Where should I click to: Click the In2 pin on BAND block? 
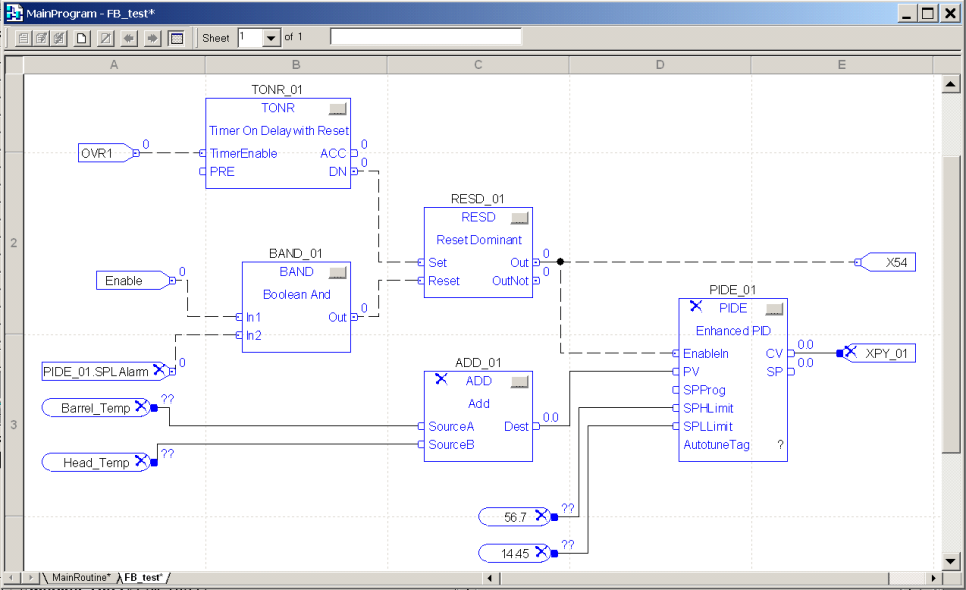point(240,335)
